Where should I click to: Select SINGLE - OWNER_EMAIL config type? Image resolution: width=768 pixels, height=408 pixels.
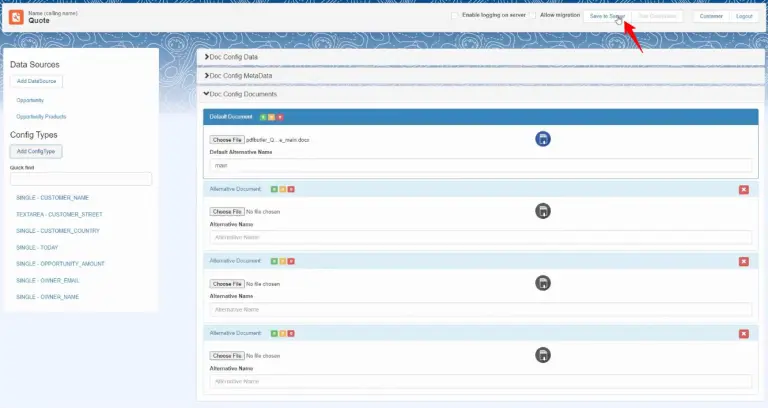click(48, 281)
